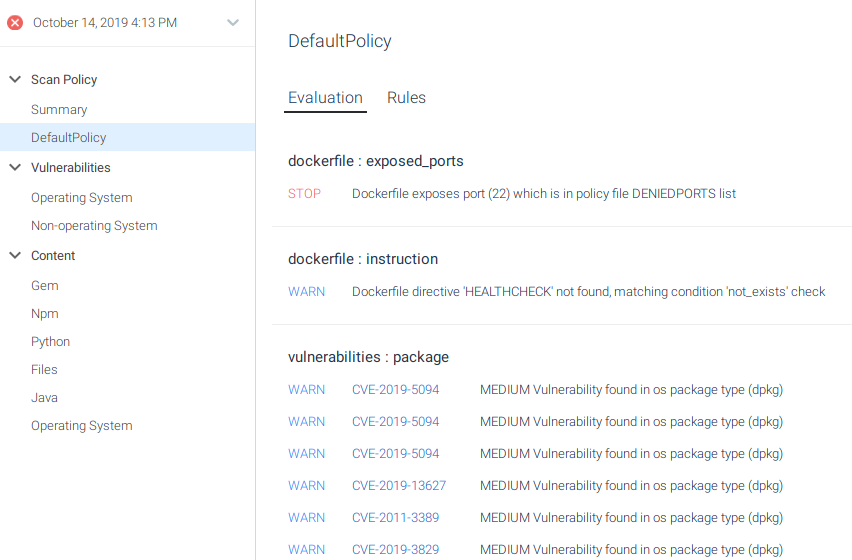Image resolution: width=852 pixels, height=560 pixels.
Task: Select the DefaultPolicy page title
Action: pos(340,41)
